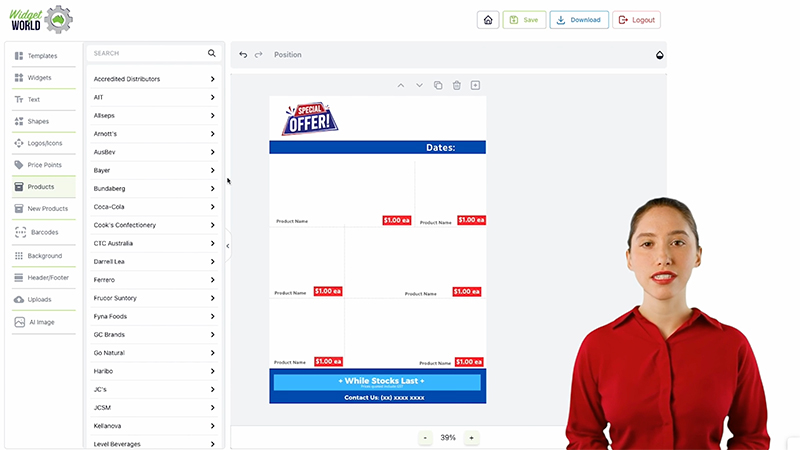This screenshot has height=450, width=800.
Task: Duplicate the page with copy icon
Action: coord(438,86)
